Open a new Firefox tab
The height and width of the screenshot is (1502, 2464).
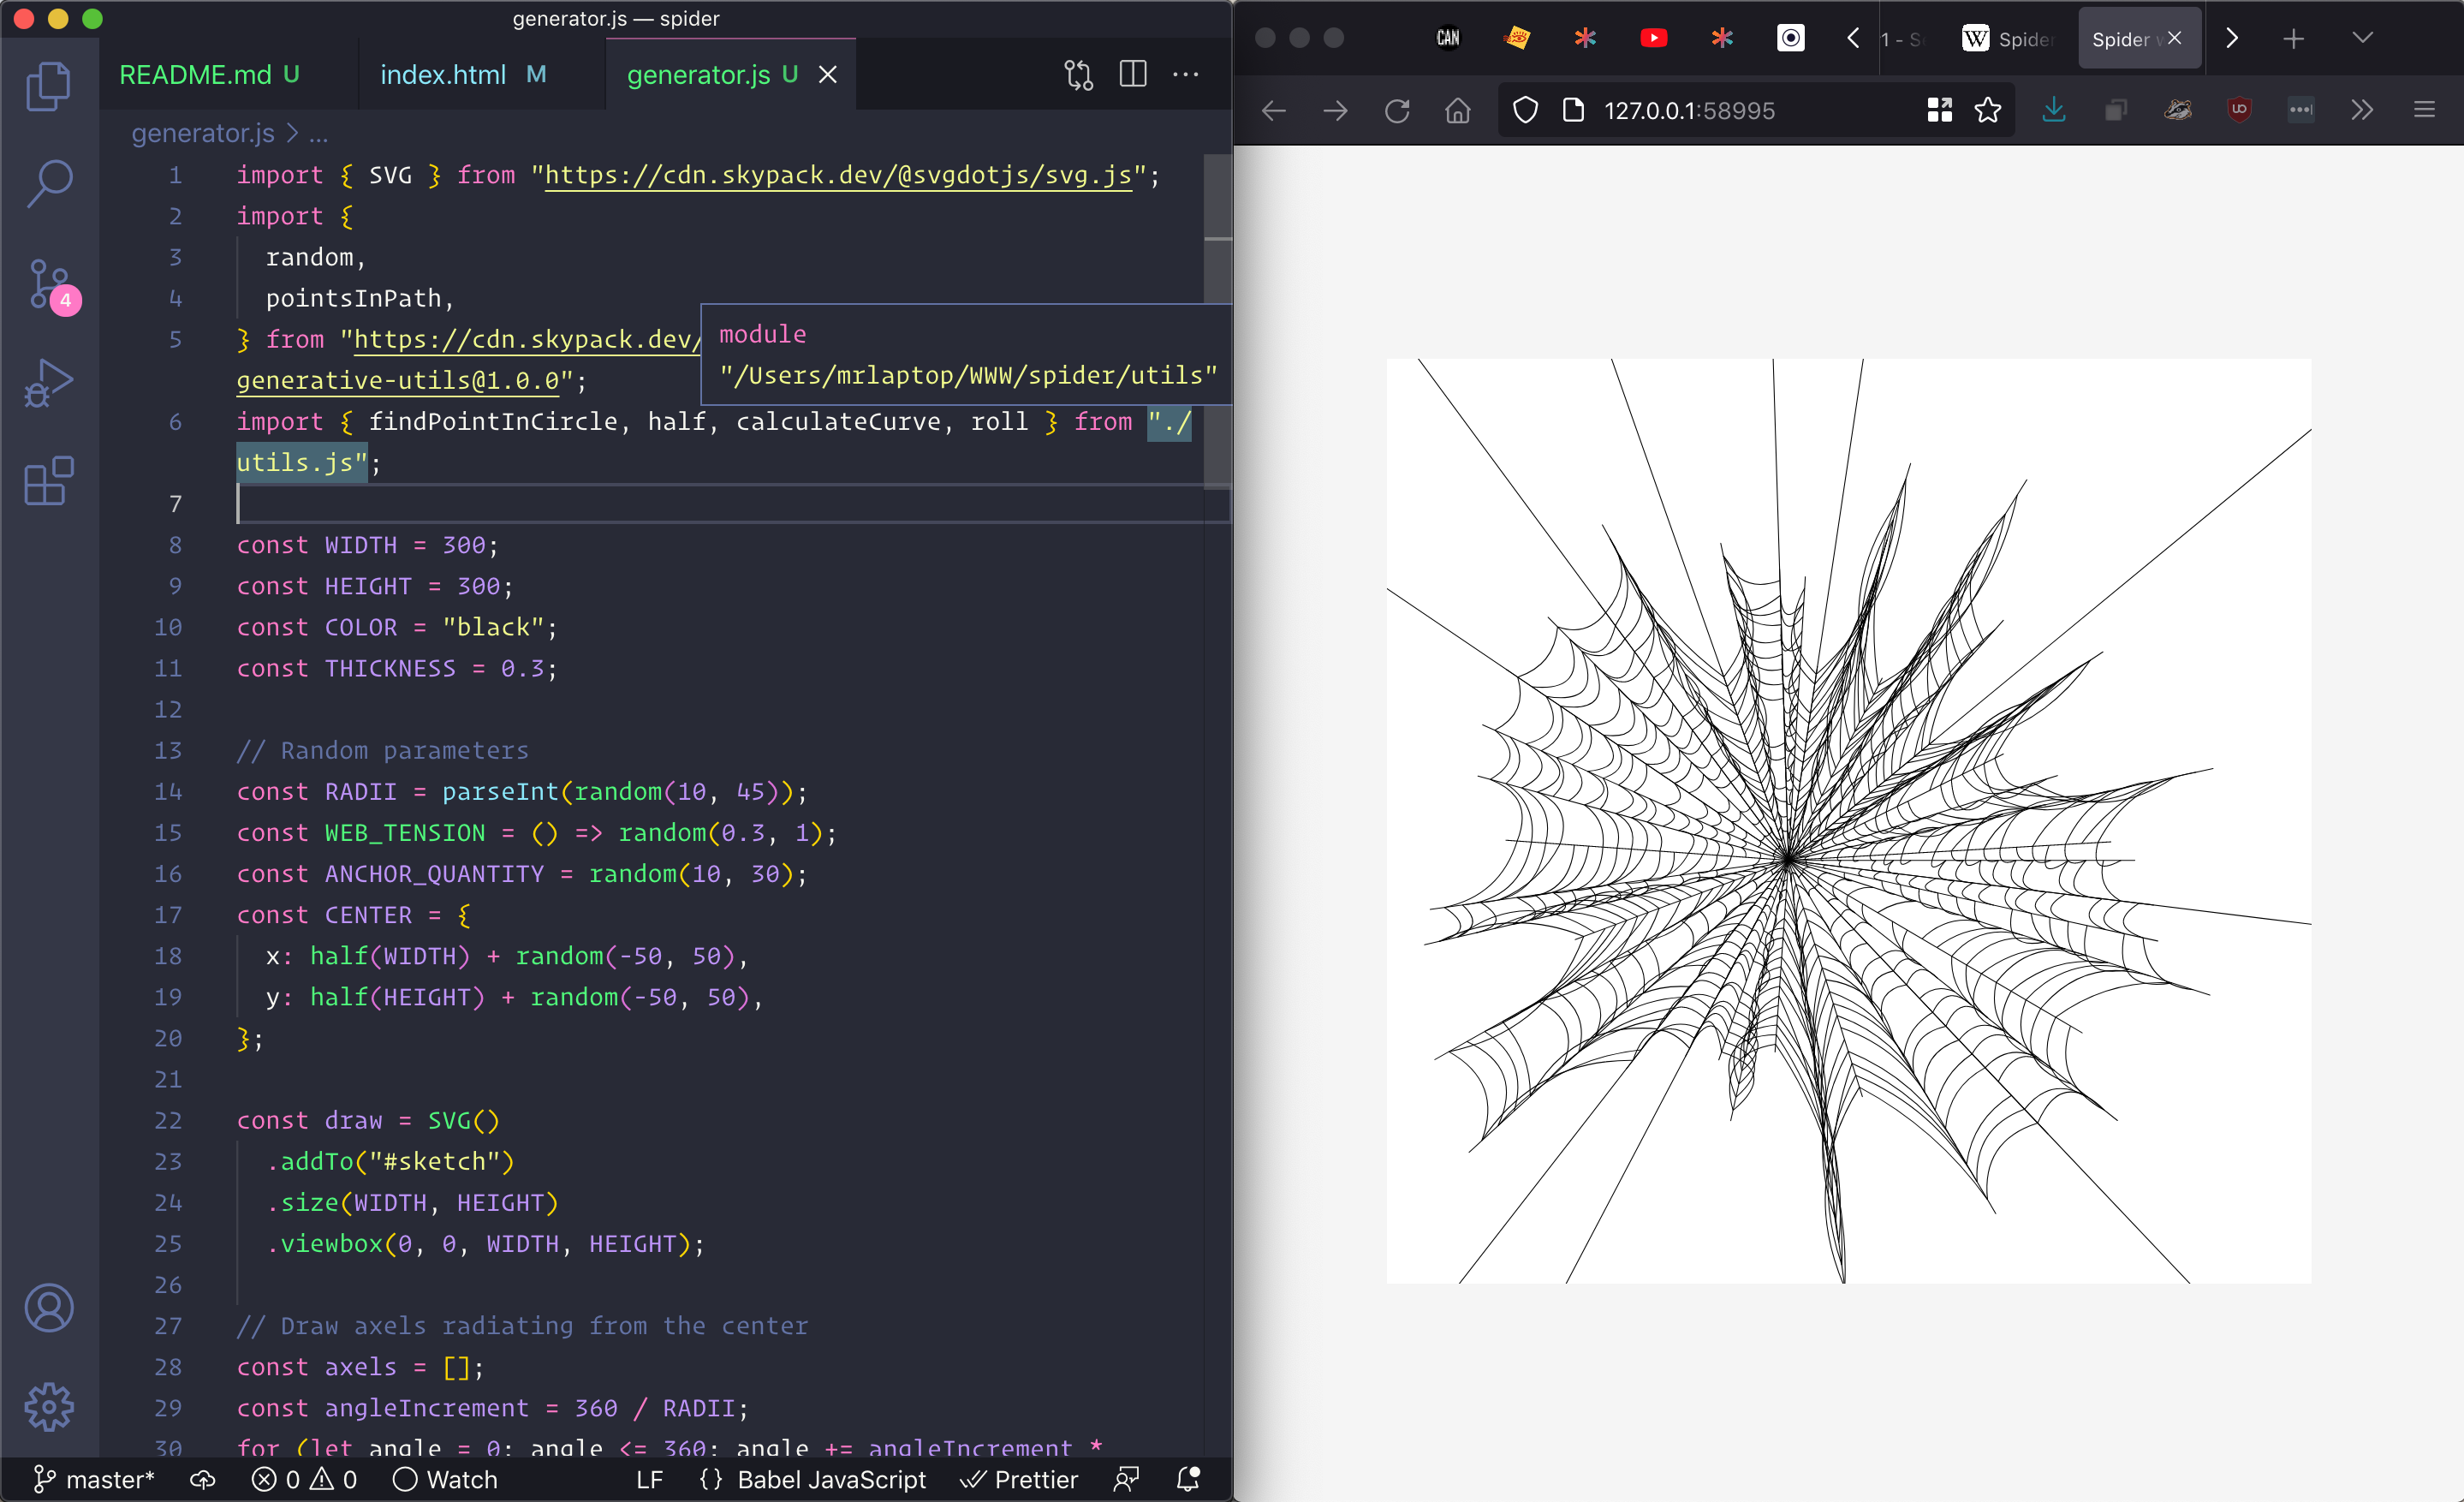(2293, 38)
